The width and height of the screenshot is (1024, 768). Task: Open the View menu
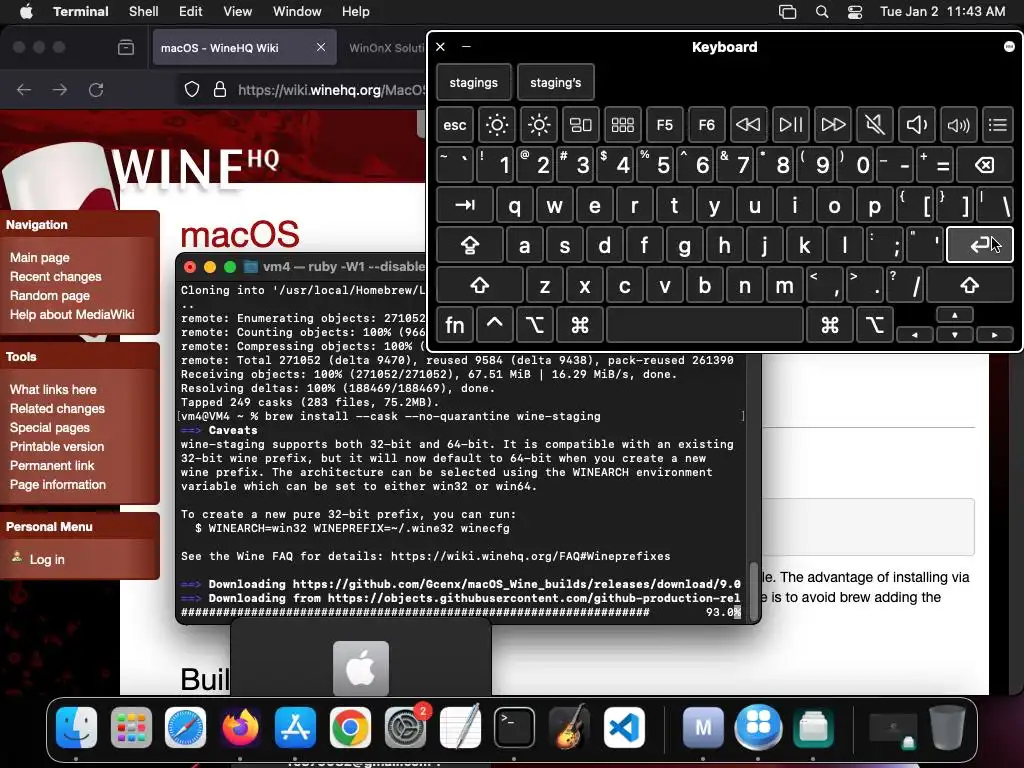click(237, 11)
